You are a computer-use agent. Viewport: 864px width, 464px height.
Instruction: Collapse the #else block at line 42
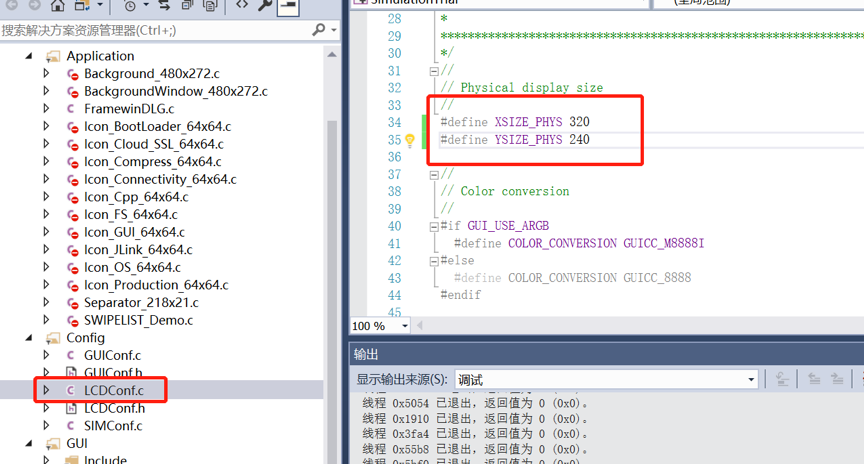click(x=434, y=261)
